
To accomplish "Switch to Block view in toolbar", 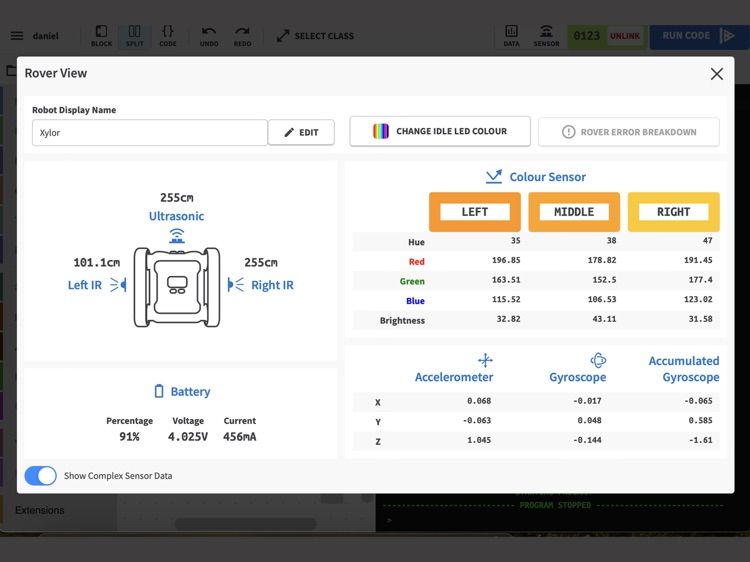I will tap(101, 36).
